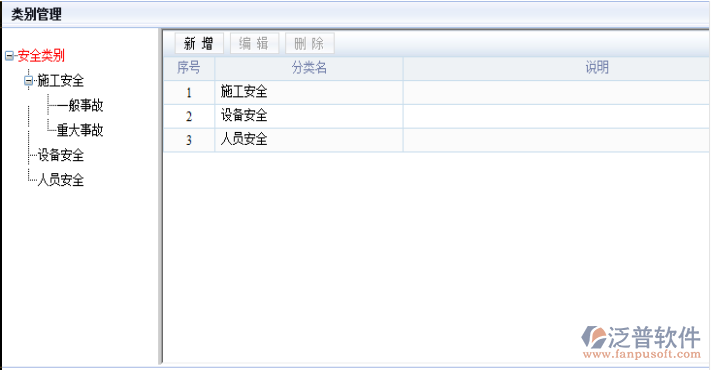Select table row 3 人员安全
The width and height of the screenshot is (711, 370).
[436, 140]
